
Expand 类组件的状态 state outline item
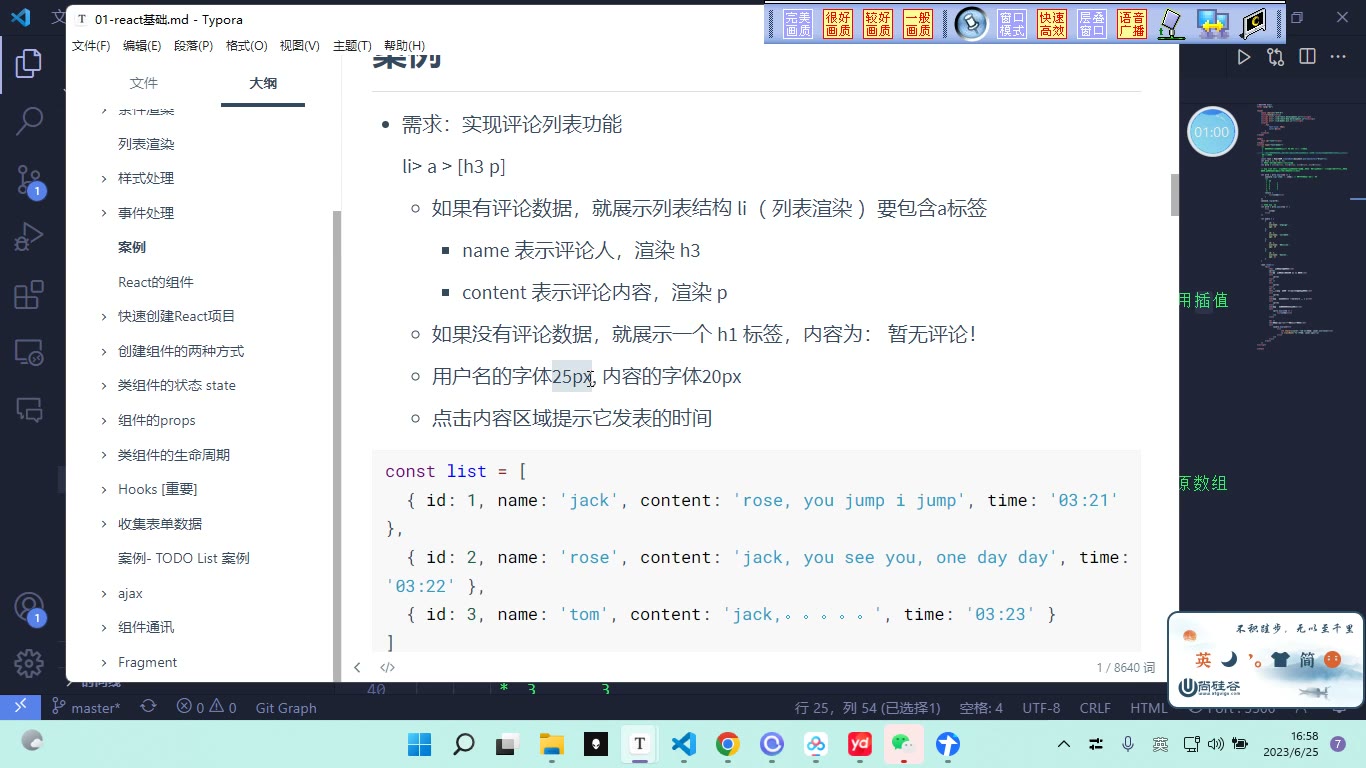(x=104, y=386)
